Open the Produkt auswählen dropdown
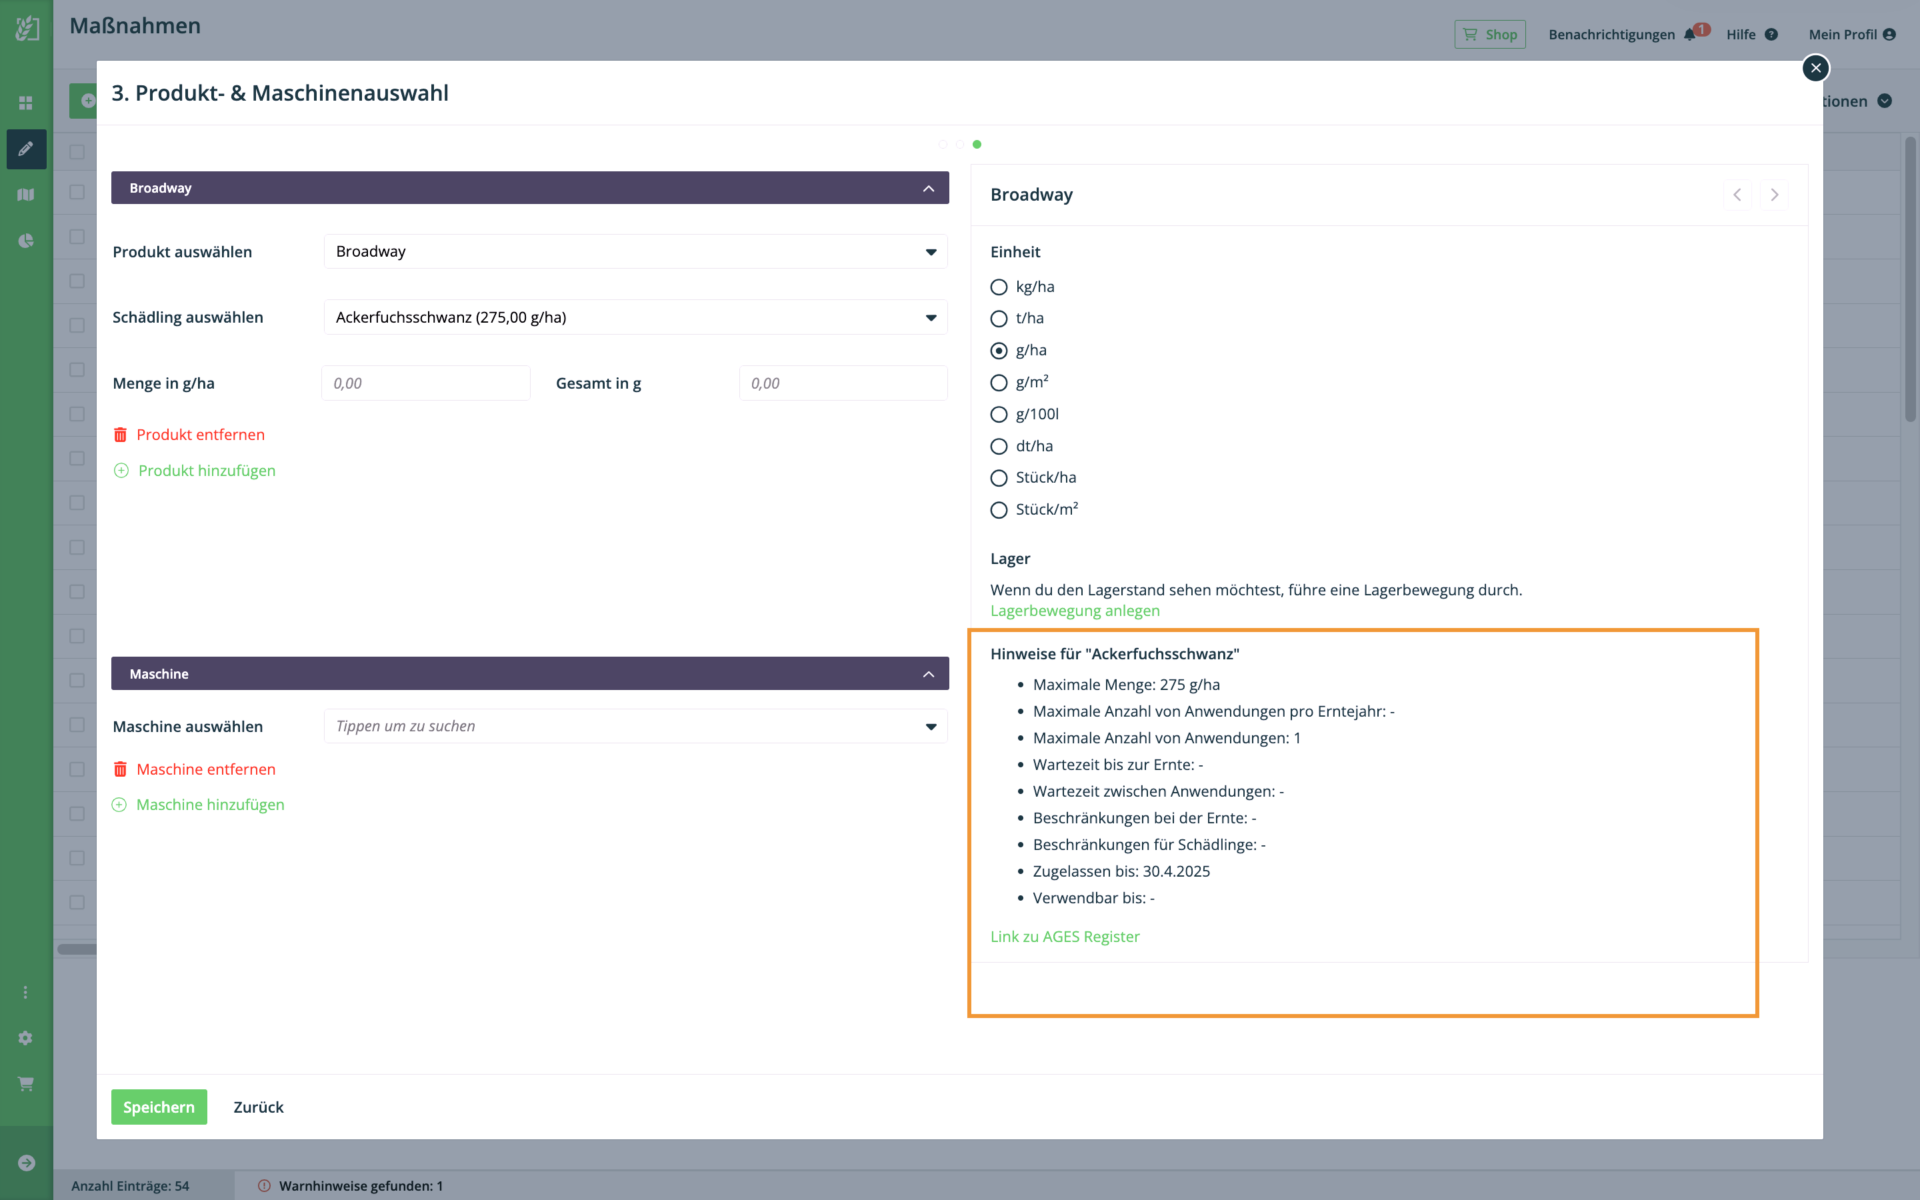Viewport: 1920px width, 1200px height. coord(635,252)
